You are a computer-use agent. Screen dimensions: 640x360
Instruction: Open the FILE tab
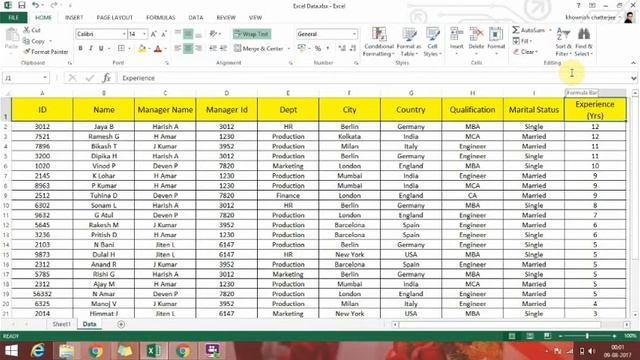pos(13,18)
